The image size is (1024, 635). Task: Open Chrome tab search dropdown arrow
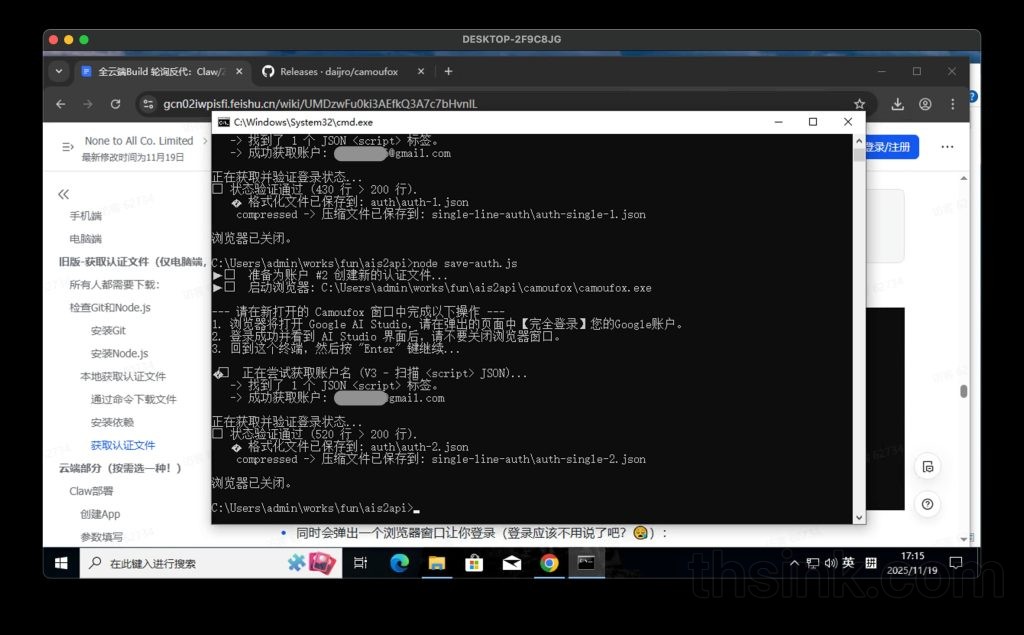click(59, 72)
